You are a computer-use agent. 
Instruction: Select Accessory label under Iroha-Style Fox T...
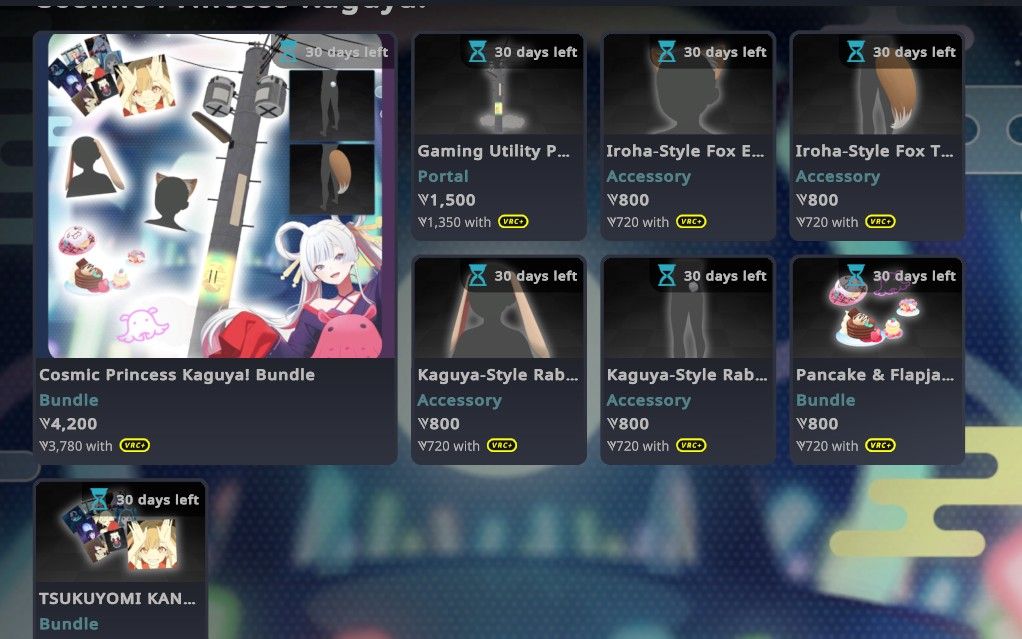[x=838, y=177]
